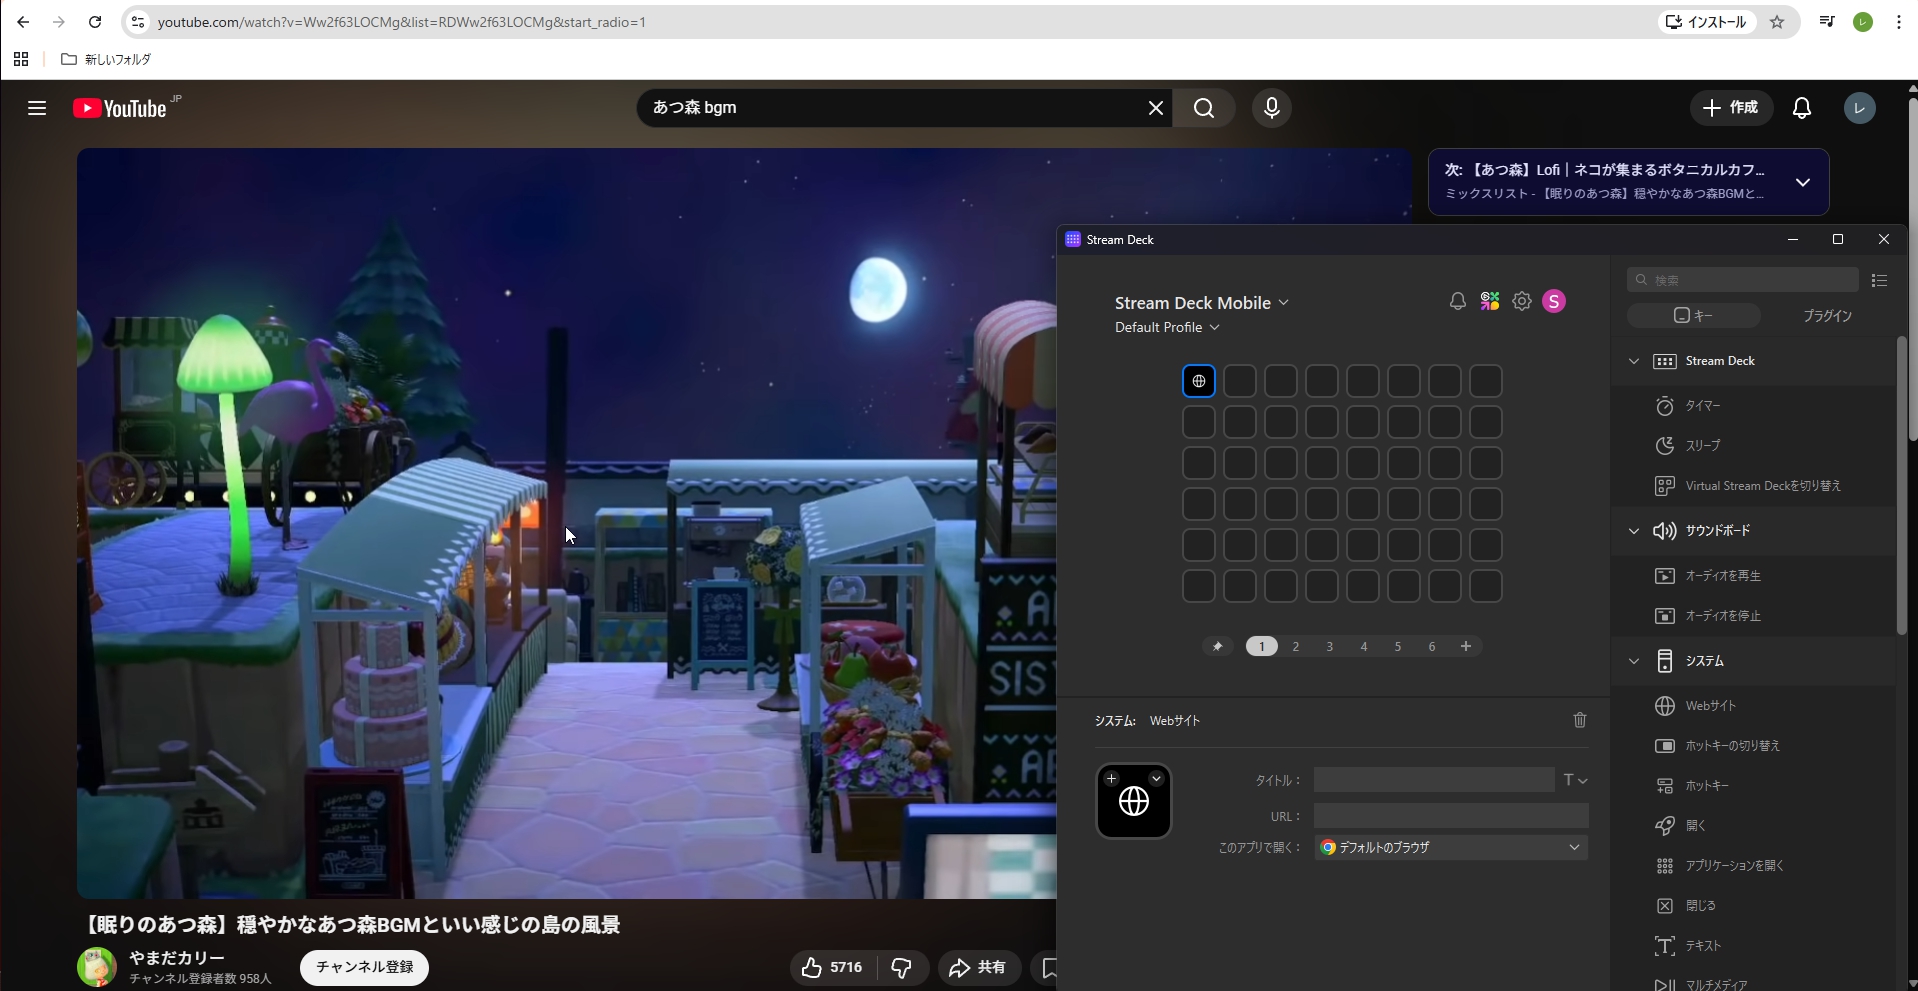Click the Stream Deck user profile avatar

1553,301
